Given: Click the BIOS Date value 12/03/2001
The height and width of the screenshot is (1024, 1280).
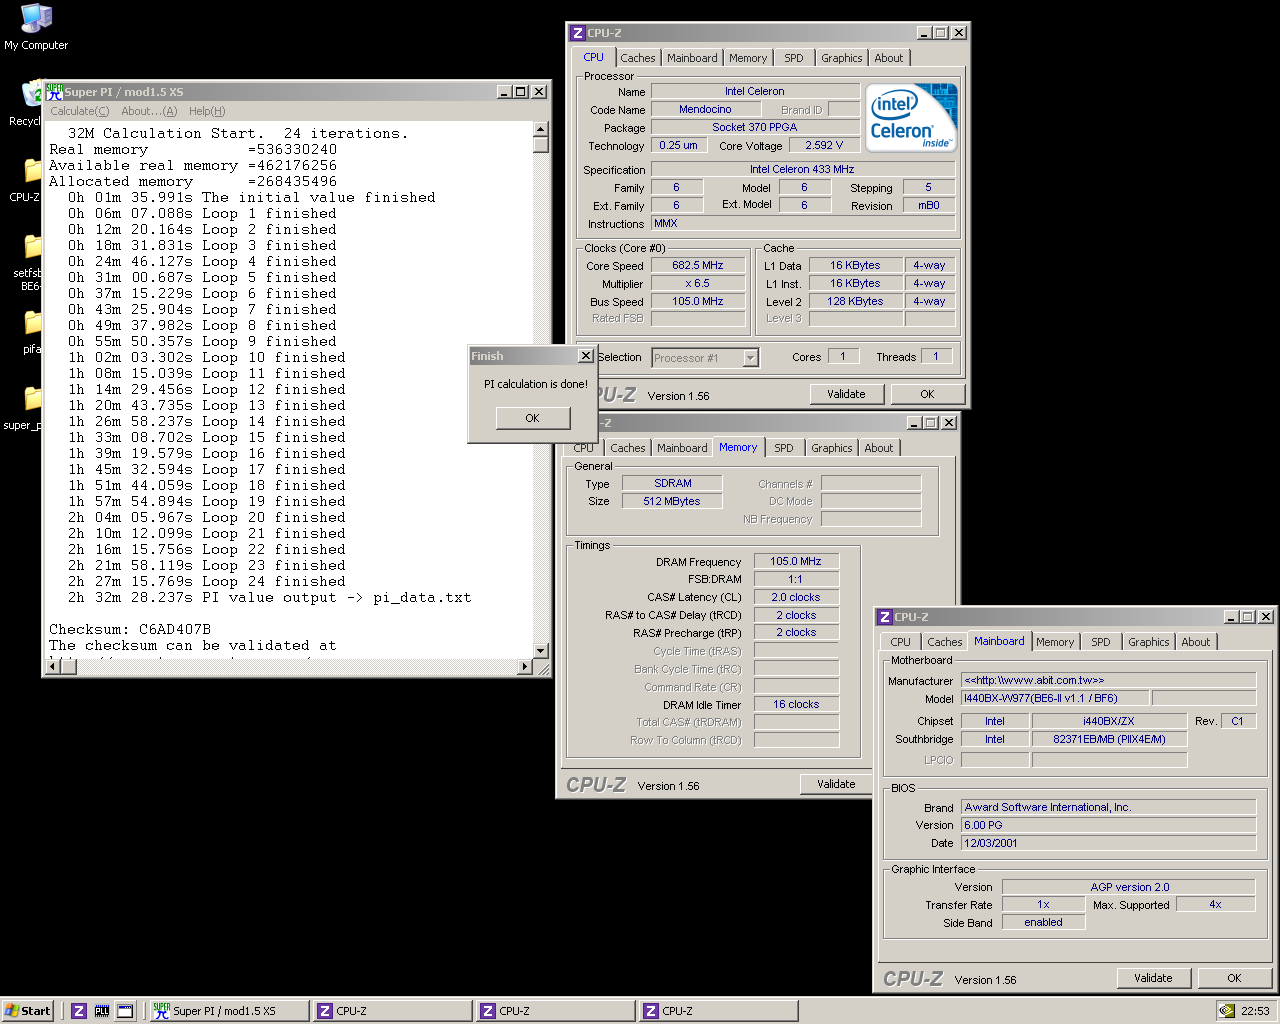Looking at the screenshot, I should (x=1108, y=843).
